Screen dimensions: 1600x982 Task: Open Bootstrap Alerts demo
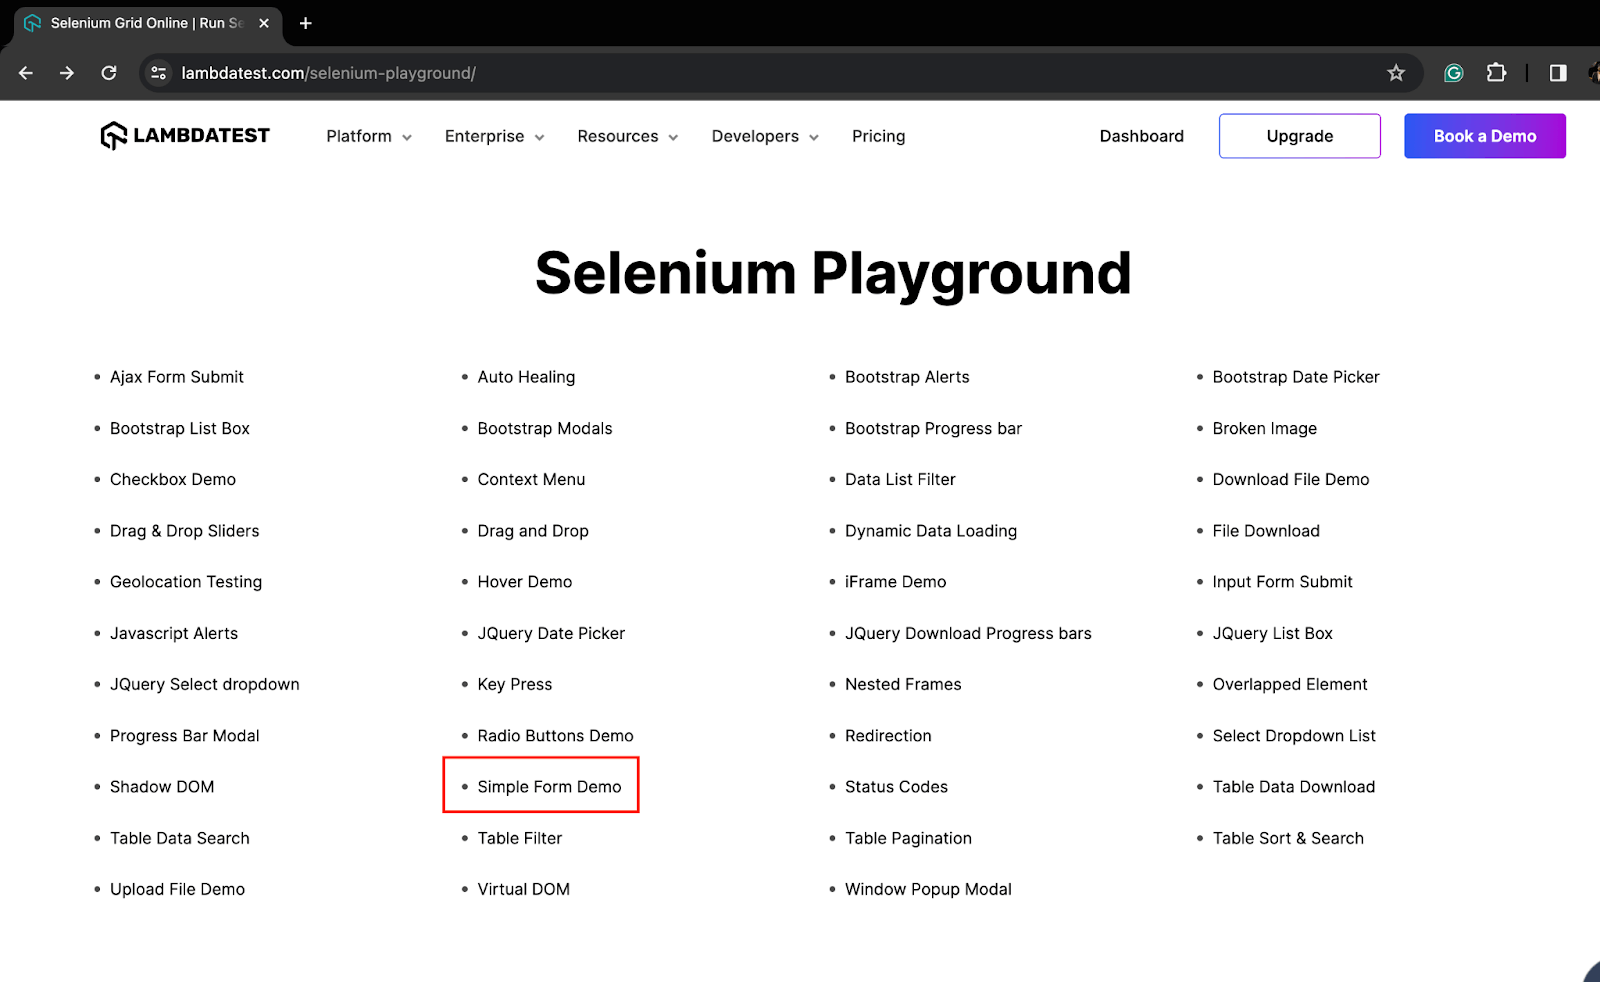[x=907, y=377]
